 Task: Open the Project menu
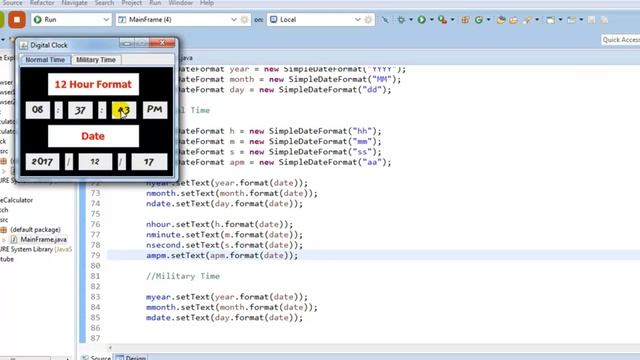pos(132,3)
